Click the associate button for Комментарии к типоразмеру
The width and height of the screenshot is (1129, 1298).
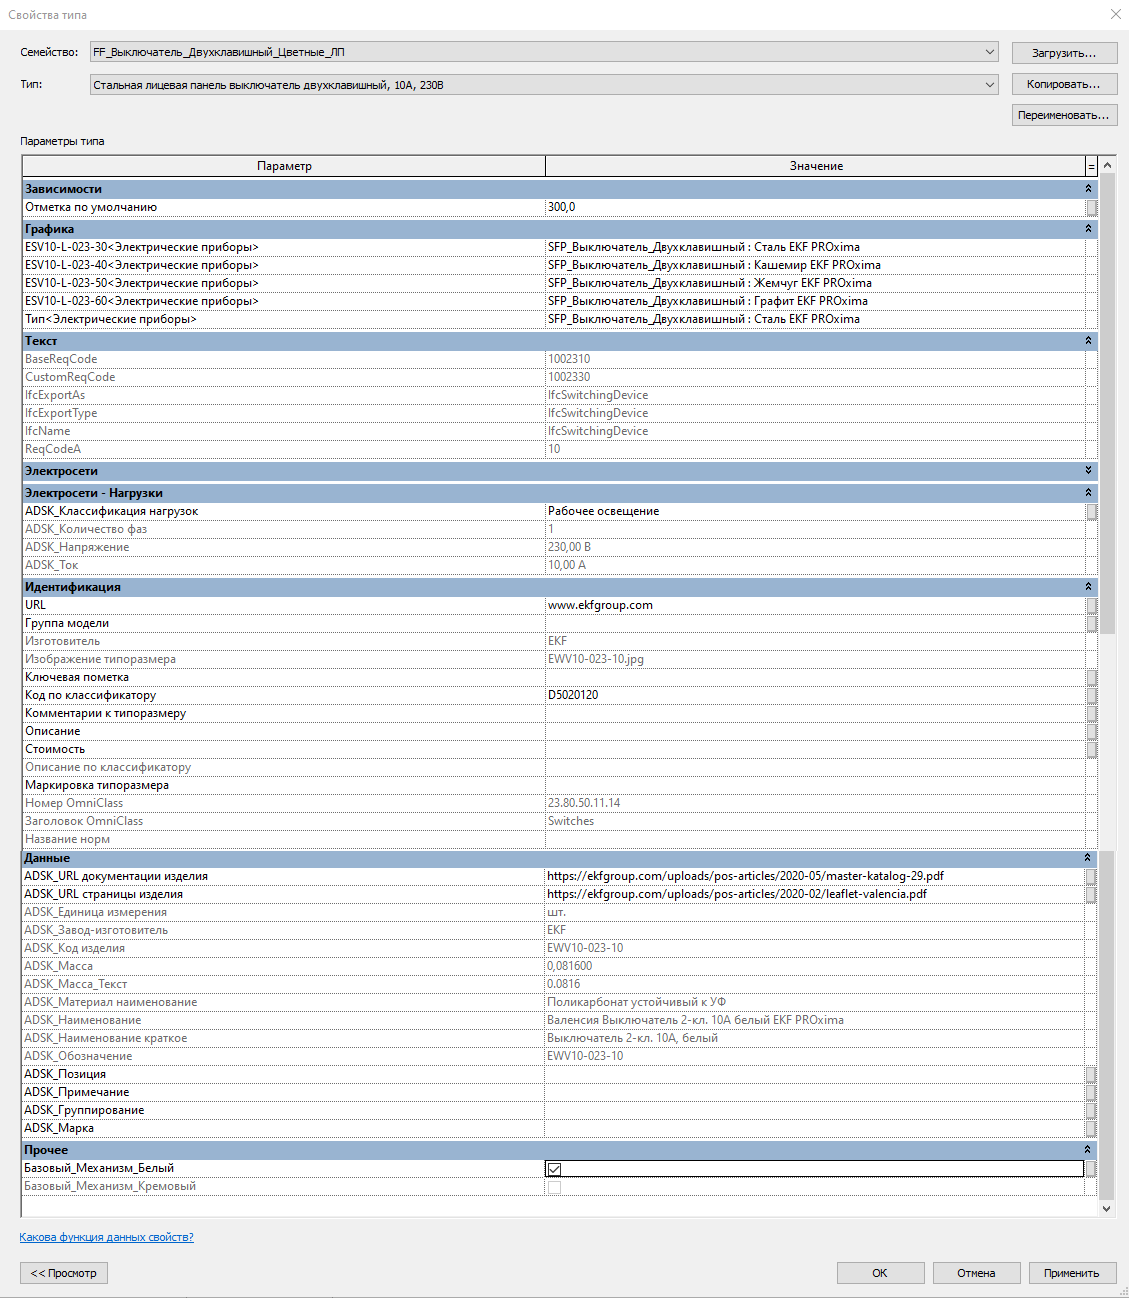[x=1092, y=714]
